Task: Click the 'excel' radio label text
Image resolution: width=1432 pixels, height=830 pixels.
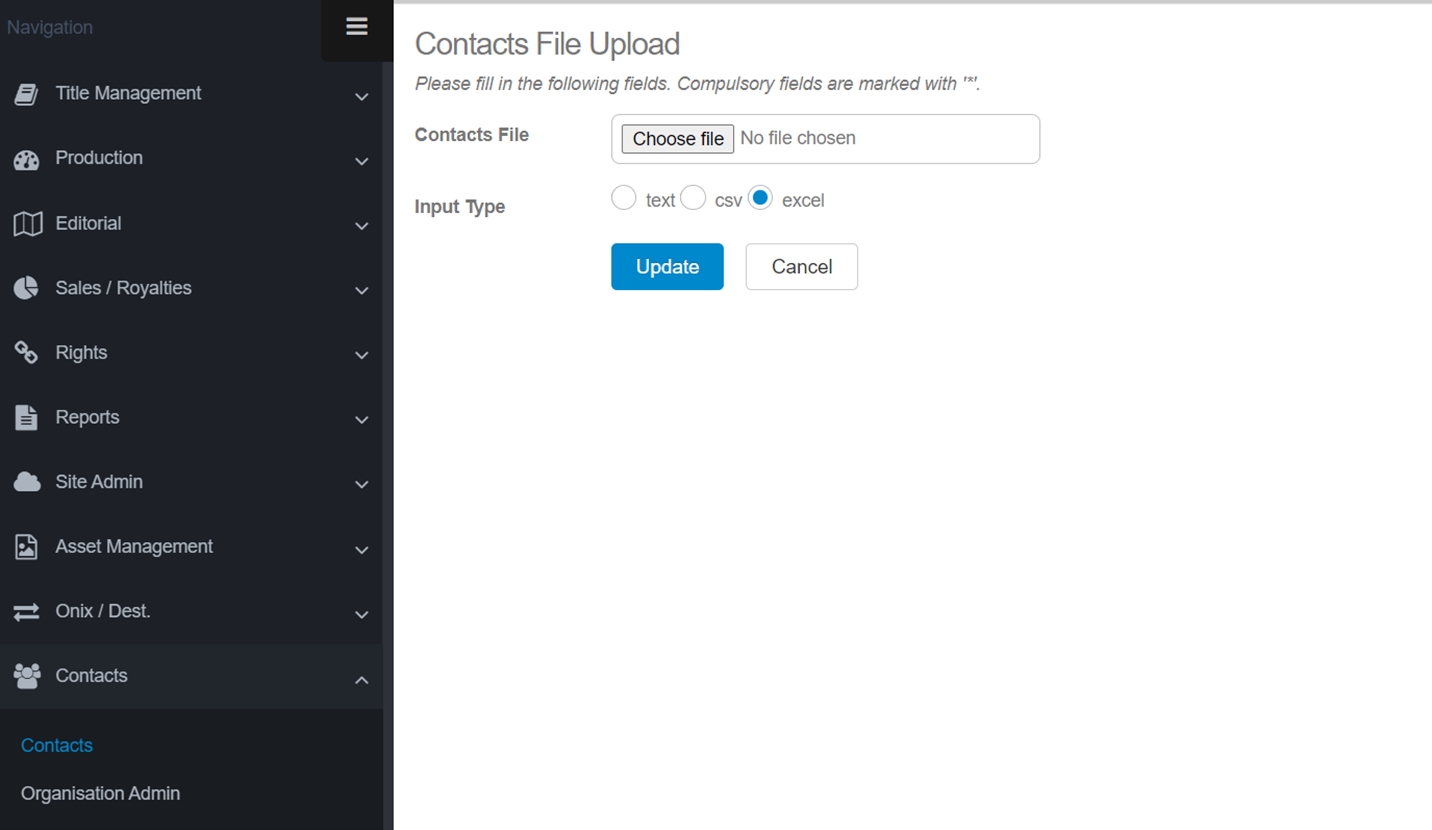Action: (x=803, y=200)
